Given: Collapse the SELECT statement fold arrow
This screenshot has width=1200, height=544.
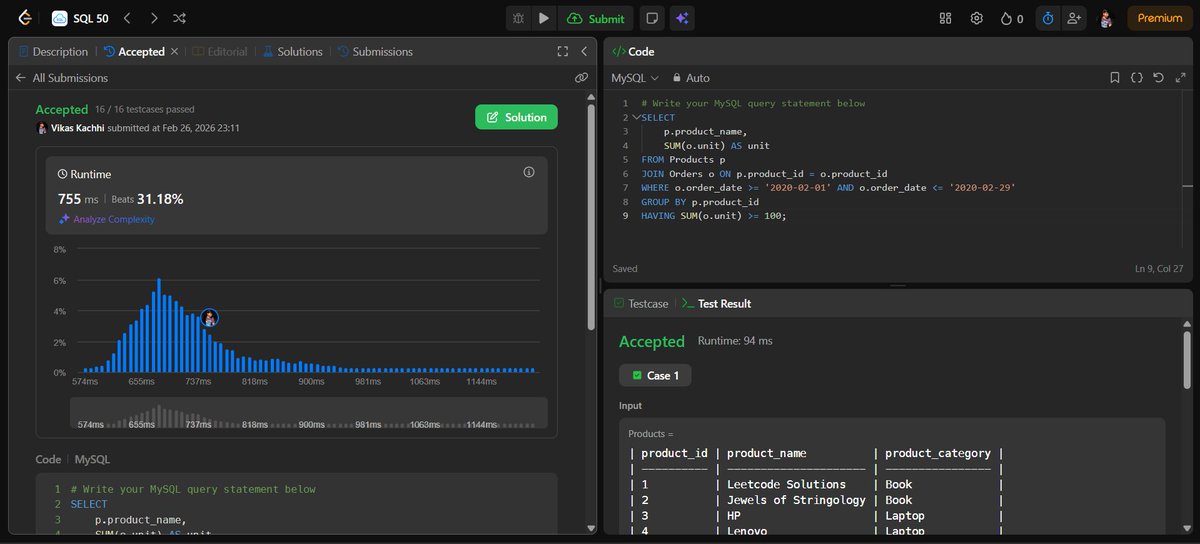Looking at the screenshot, I should click(636, 117).
